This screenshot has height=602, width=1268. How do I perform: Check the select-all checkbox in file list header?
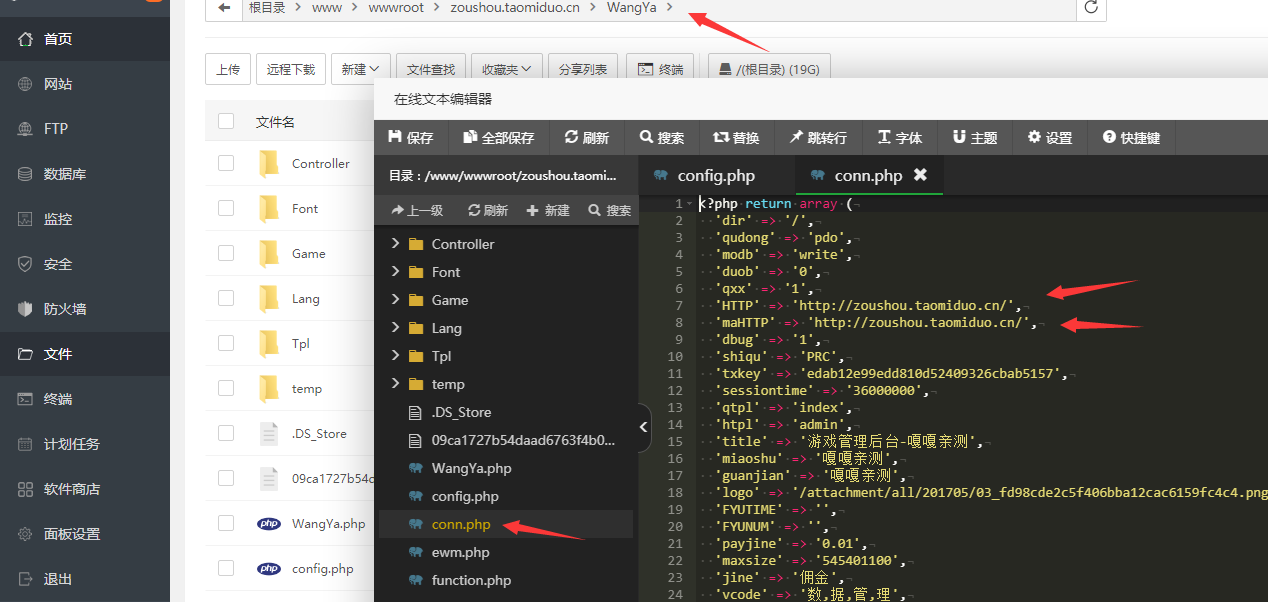point(226,121)
